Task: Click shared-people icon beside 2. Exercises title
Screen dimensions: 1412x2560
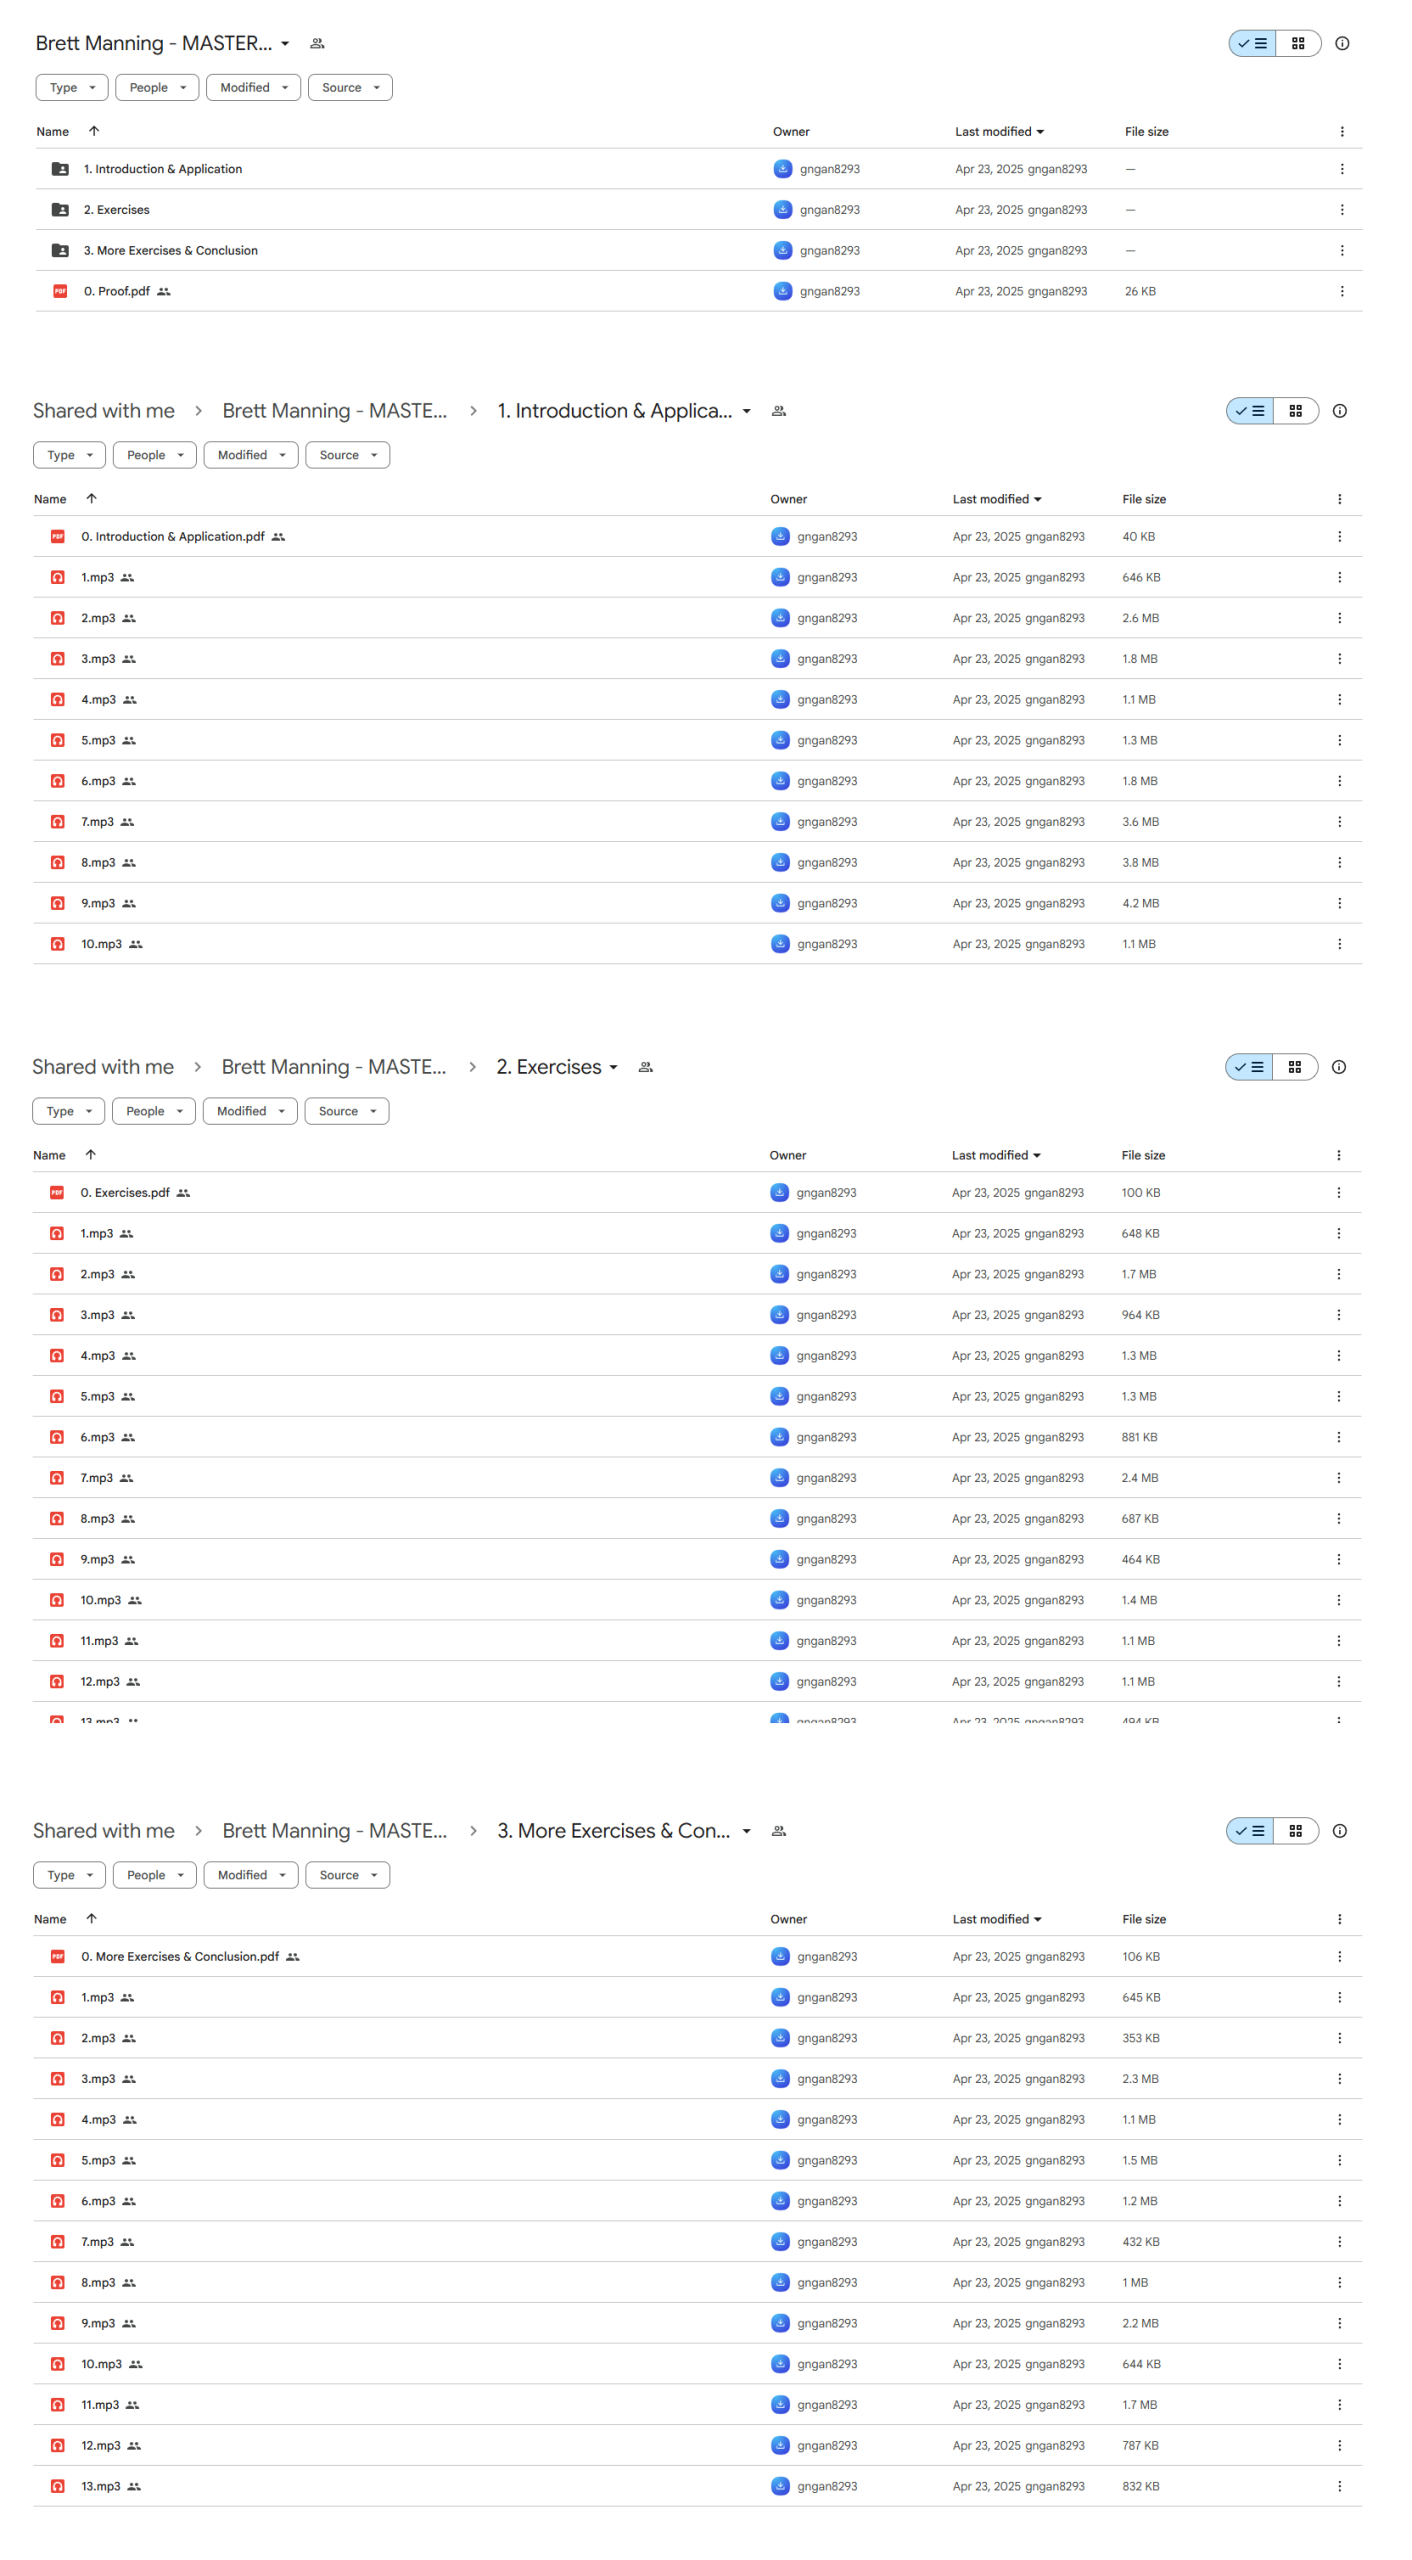Action: (646, 1067)
